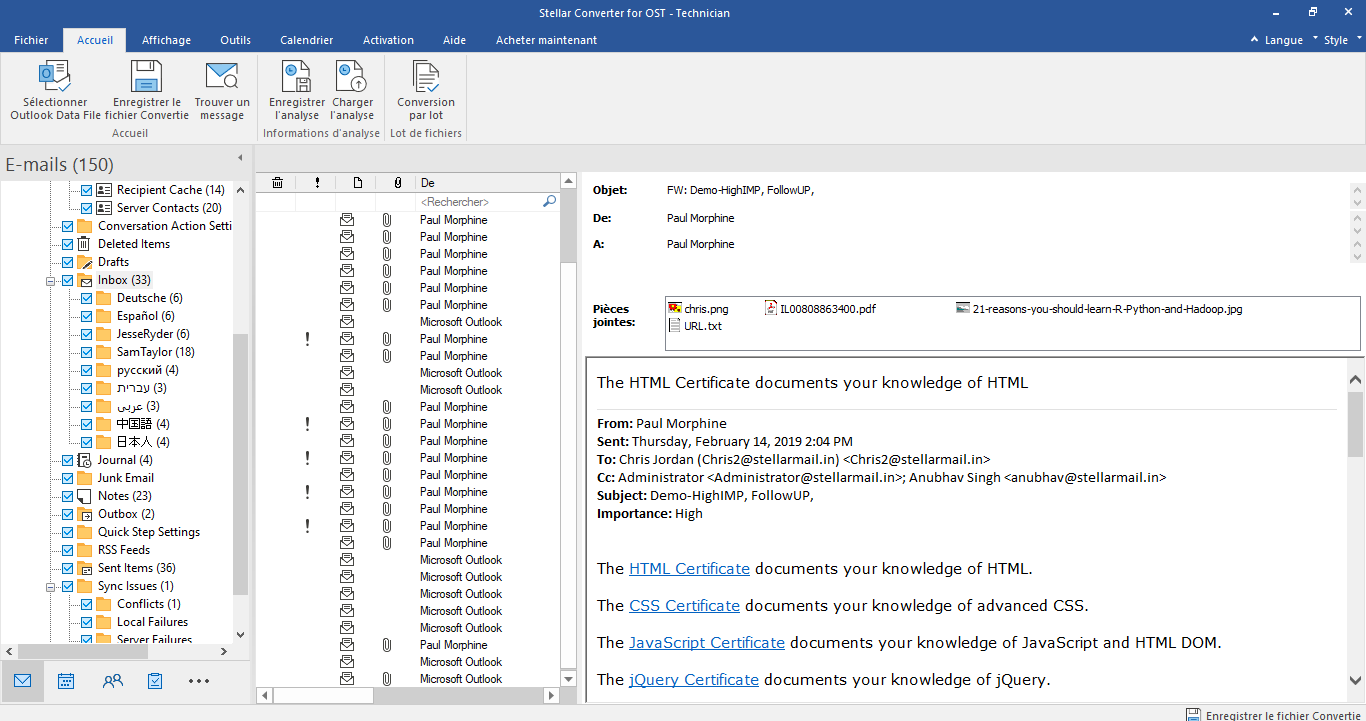The image size is (1366, 721).
Task: Click Charger l'analyse icon
Action: click(352, 77)
